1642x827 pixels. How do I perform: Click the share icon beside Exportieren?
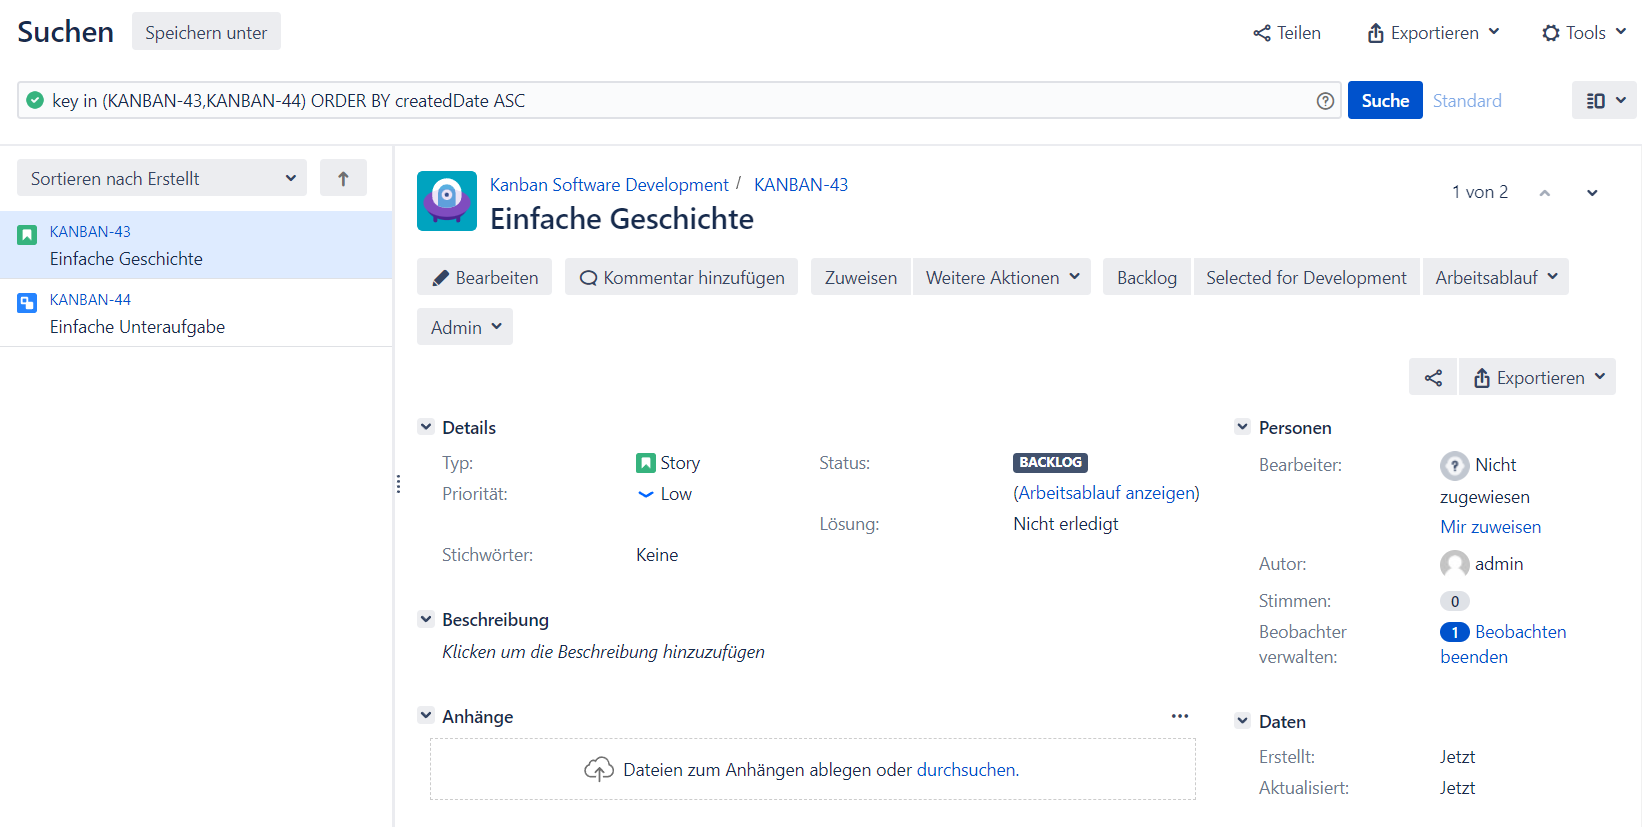(x=1433, y=377)
